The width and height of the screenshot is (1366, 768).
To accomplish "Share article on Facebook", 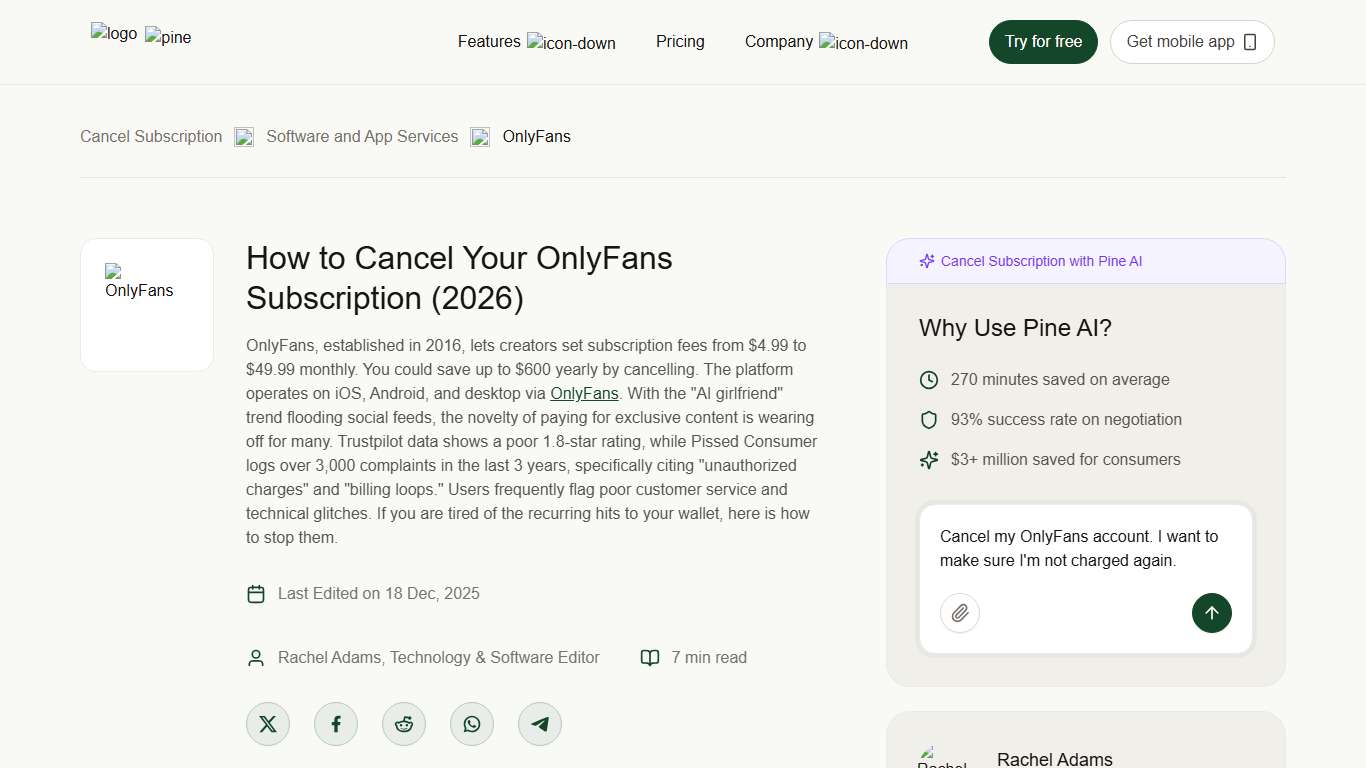I will point(335,723).
